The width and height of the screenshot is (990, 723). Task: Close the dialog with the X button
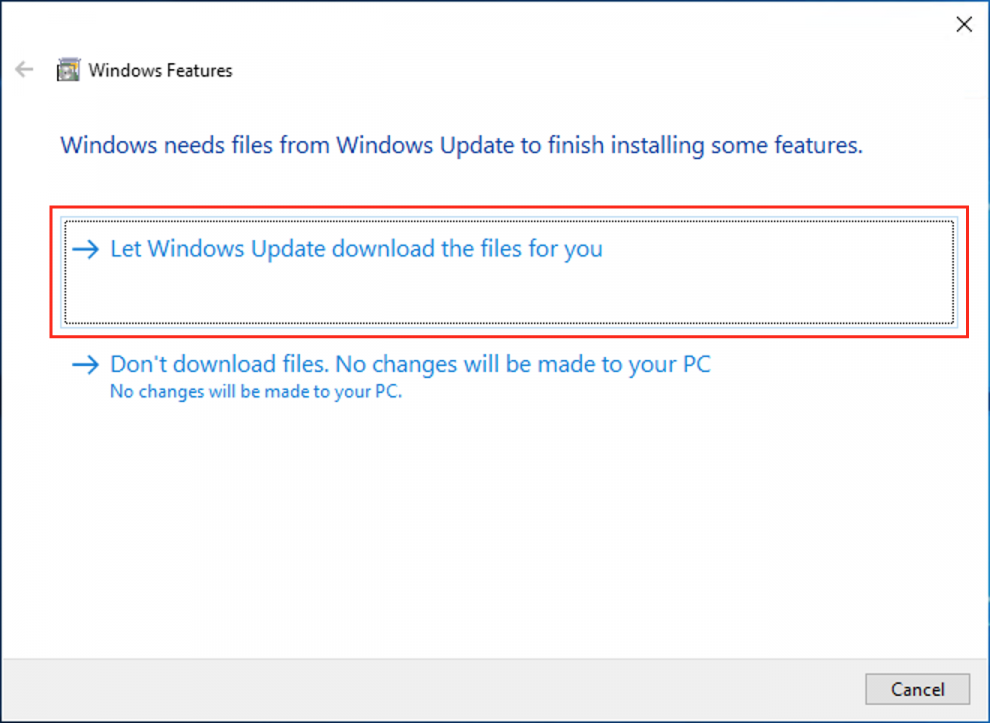(964, 25)
